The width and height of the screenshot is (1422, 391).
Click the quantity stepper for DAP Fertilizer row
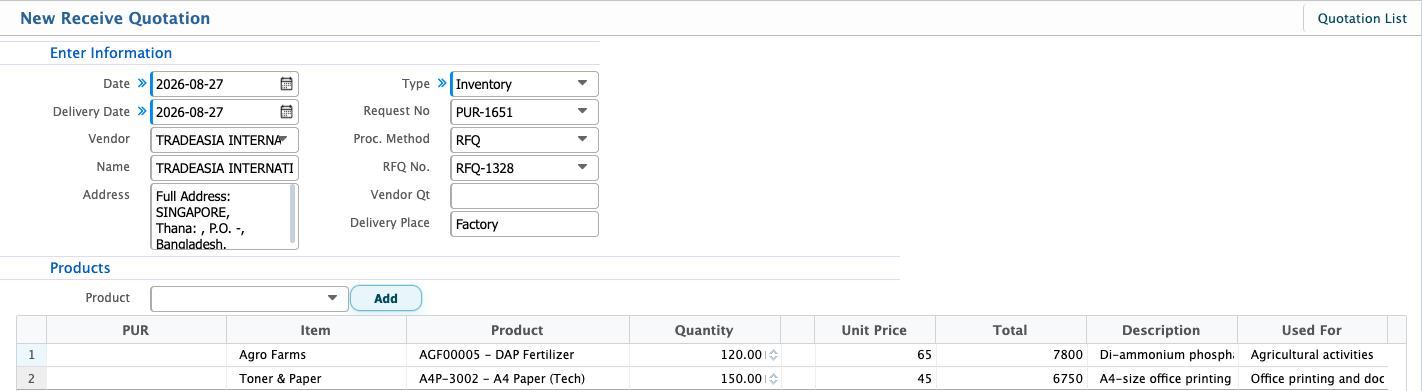coord(773,355)
